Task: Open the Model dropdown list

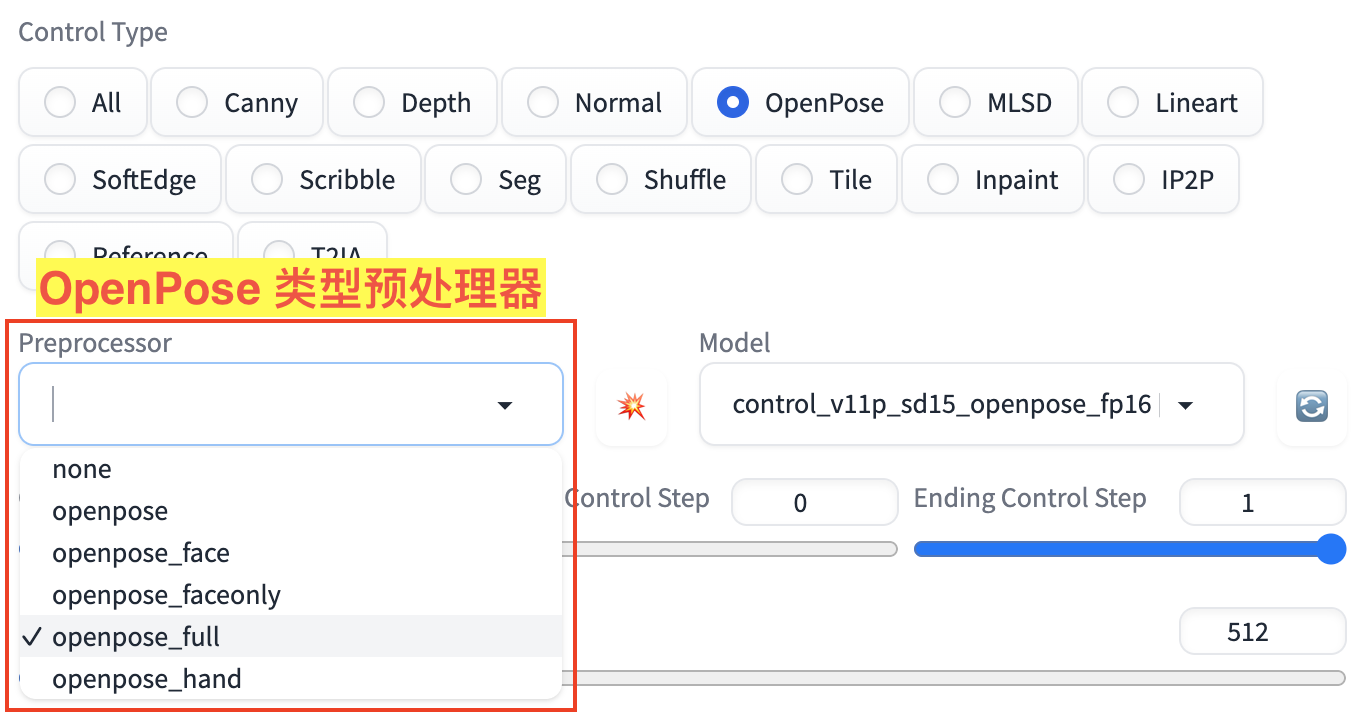Action: coord(1186,405)
